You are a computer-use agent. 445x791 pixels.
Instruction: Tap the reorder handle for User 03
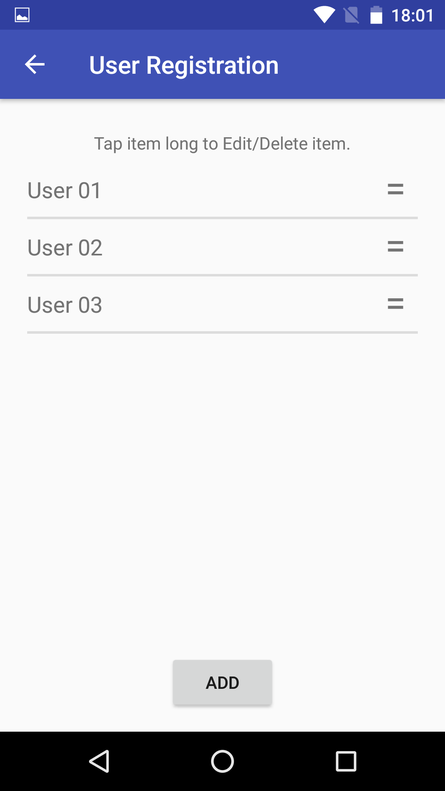[x=395, y=304]
